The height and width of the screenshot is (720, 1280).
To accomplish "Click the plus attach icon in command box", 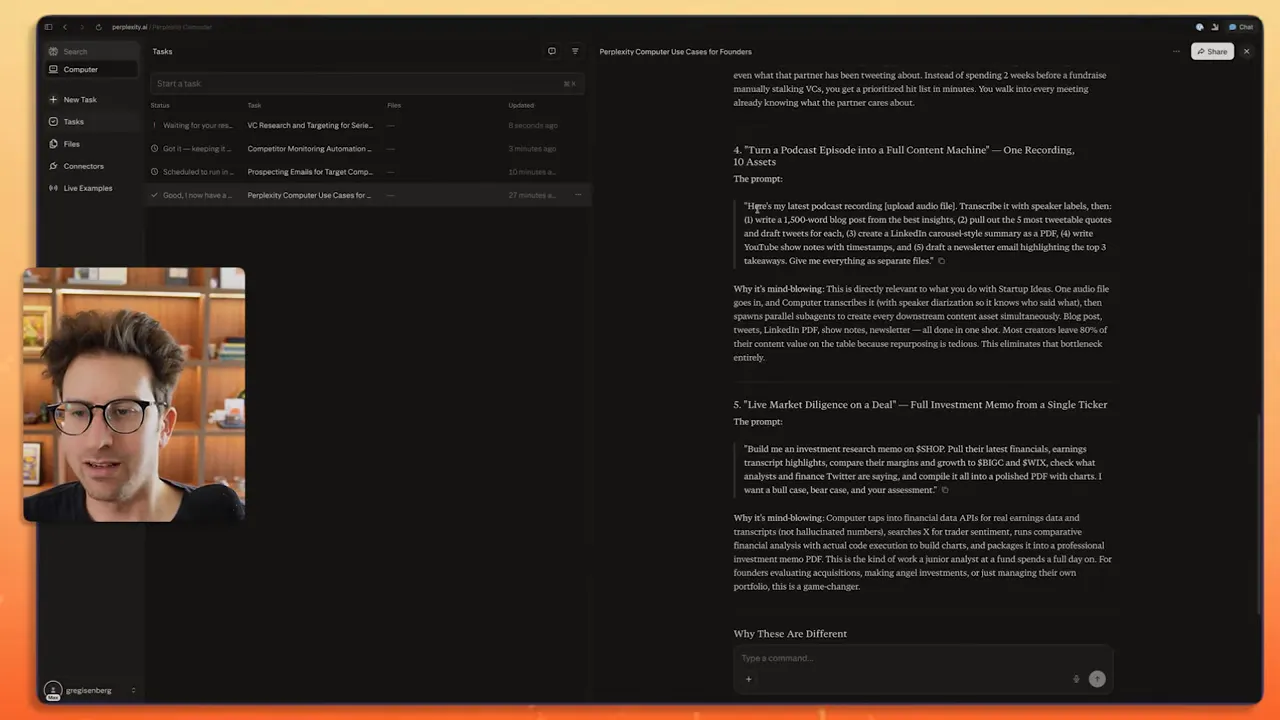I will pos(748,679).
